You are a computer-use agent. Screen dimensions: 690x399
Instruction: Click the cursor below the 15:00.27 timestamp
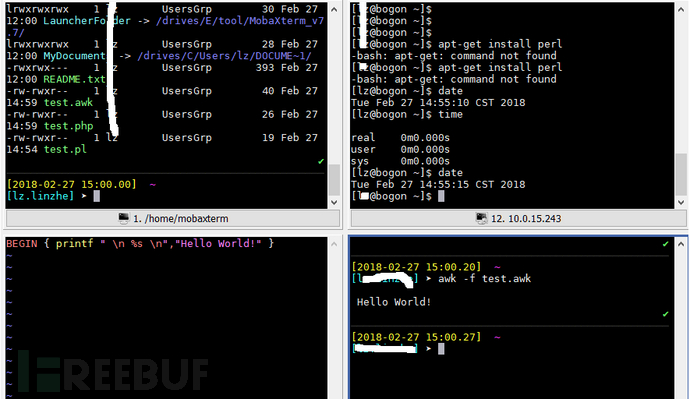441,349
